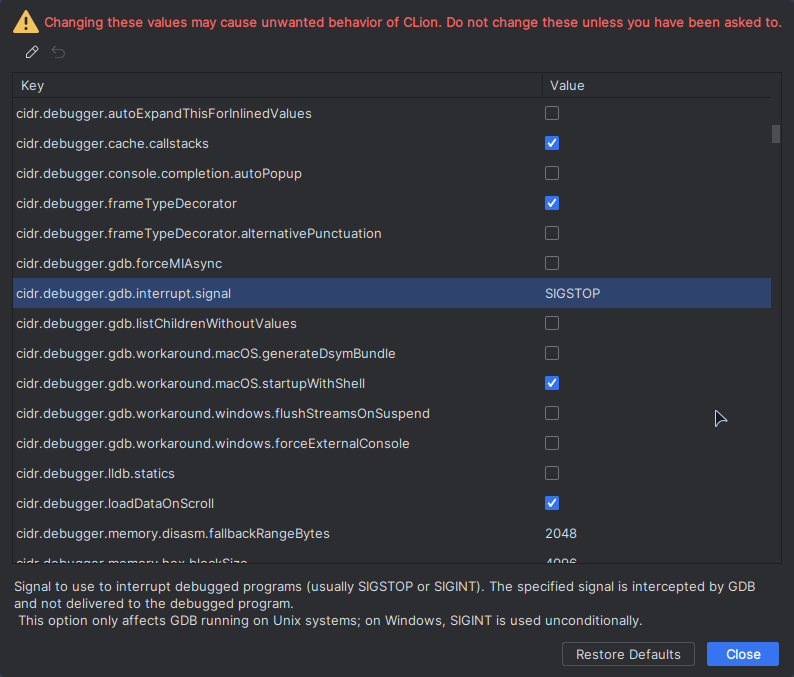
Task: Sort by the Key column header
Action: [x=276, y=86]
